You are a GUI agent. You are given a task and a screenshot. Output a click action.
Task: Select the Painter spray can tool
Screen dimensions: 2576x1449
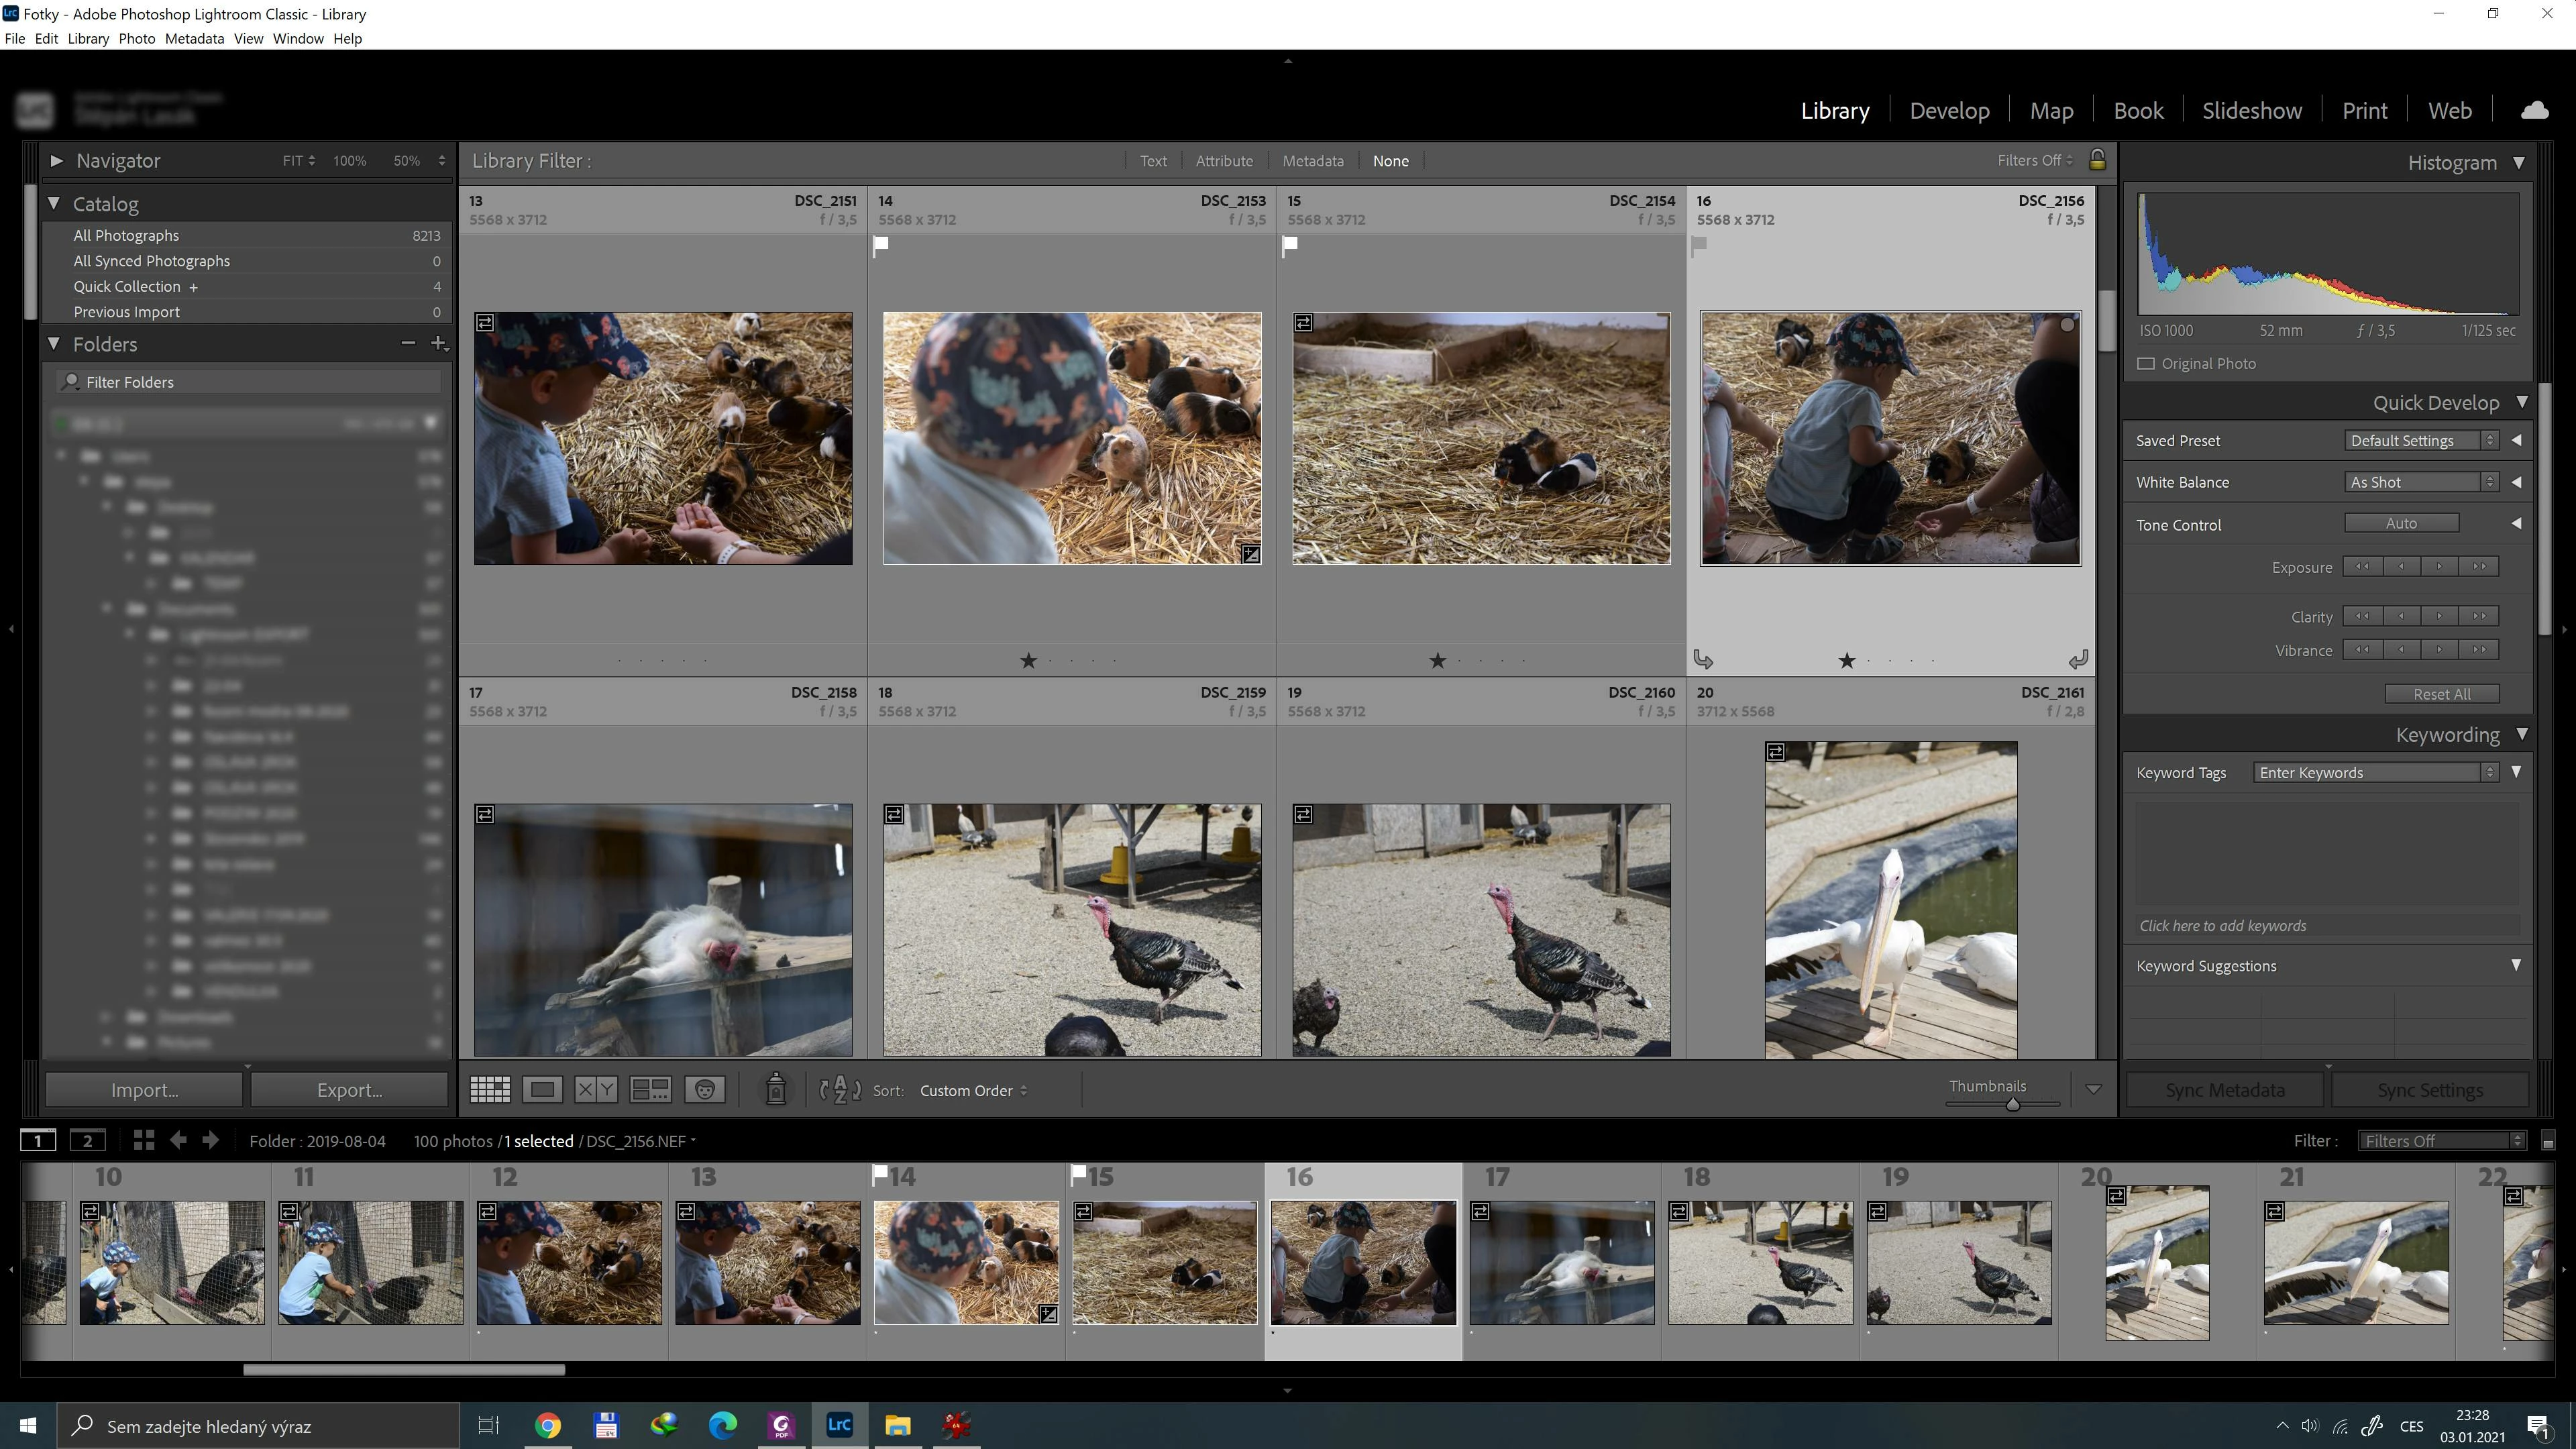pos(775,1090)
